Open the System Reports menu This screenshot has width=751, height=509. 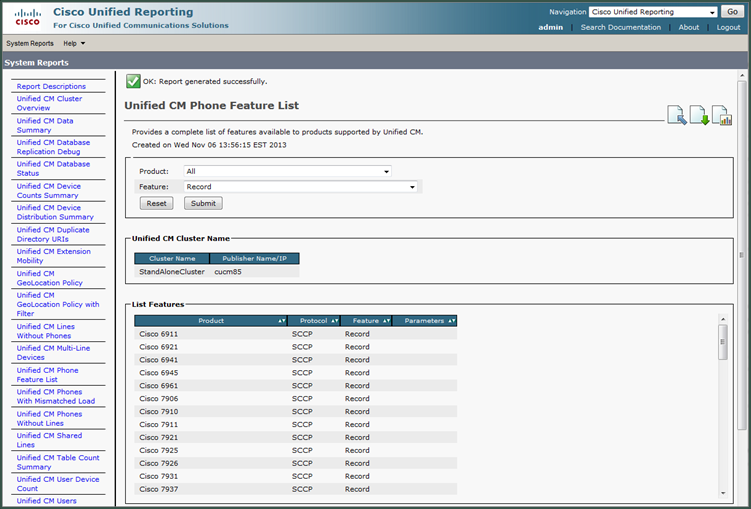point(30,43)
